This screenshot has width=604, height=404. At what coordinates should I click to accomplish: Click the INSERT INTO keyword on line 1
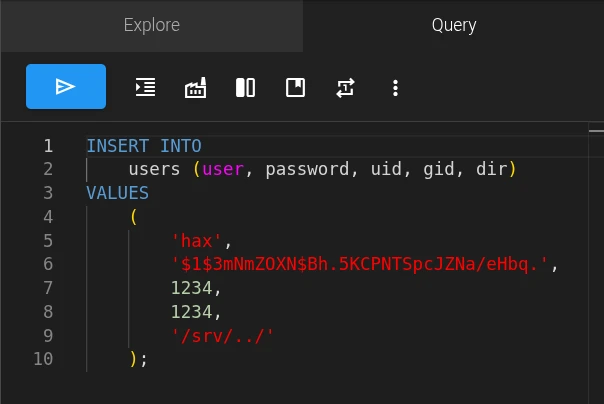[144, 146]
